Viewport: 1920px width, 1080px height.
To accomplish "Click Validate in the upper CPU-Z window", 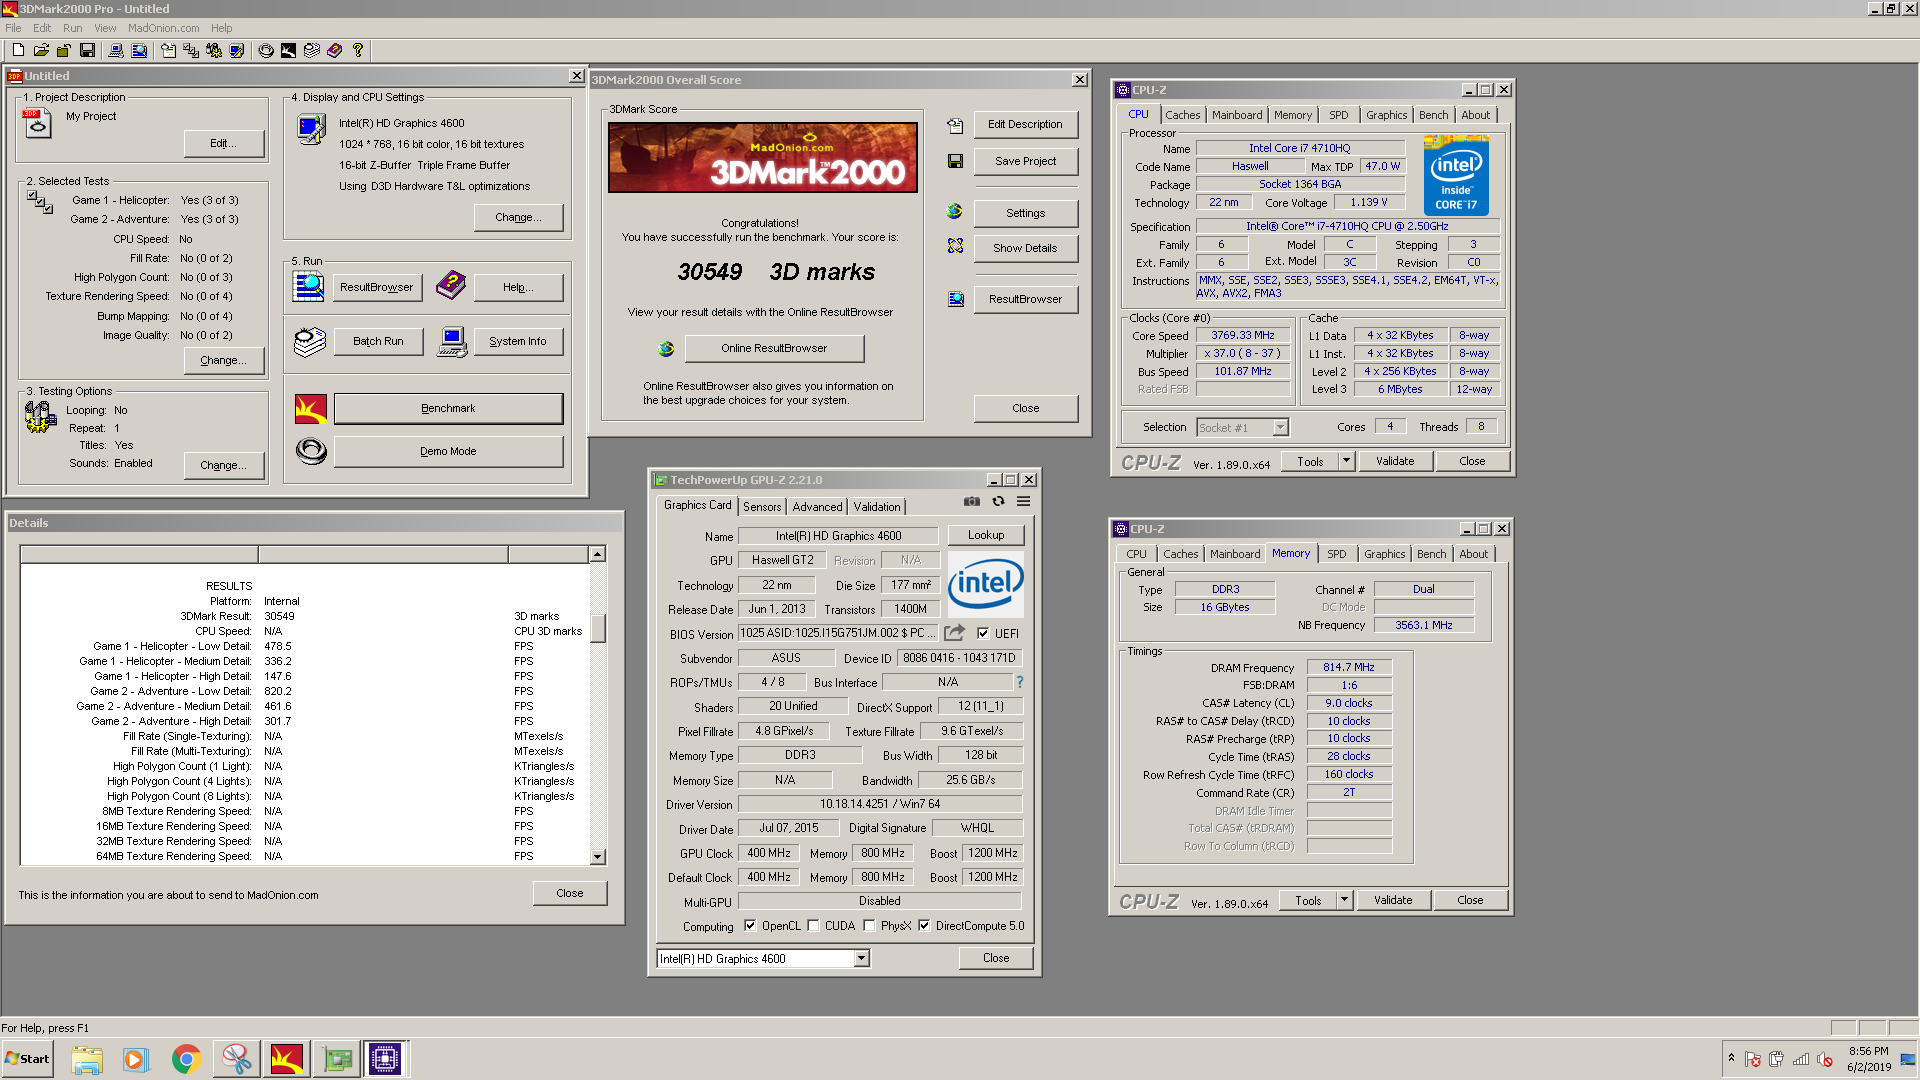I will pos(1395,461).
